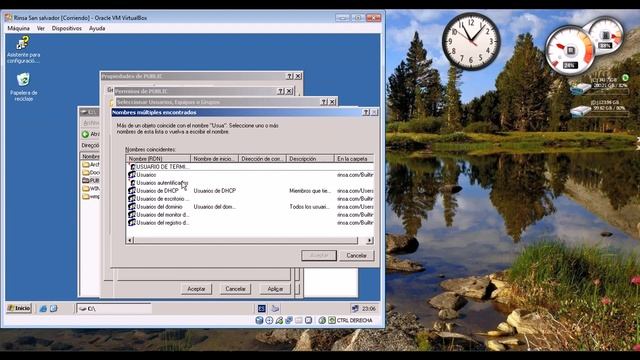This screenshot has height=360, width=640.
Task: Select the Usuarios del monitor d... entry
Action: [163, 215]
